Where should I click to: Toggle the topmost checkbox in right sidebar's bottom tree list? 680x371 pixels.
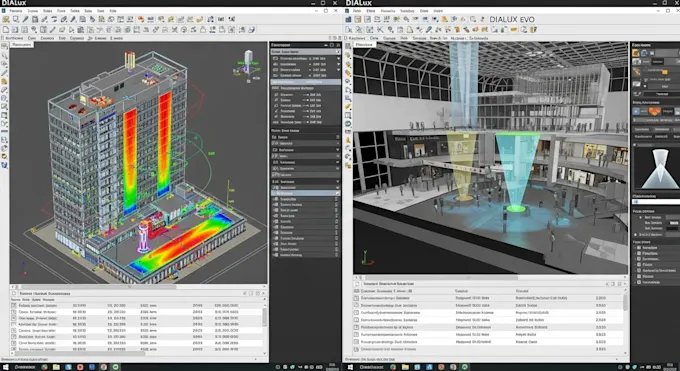(639, 248)
